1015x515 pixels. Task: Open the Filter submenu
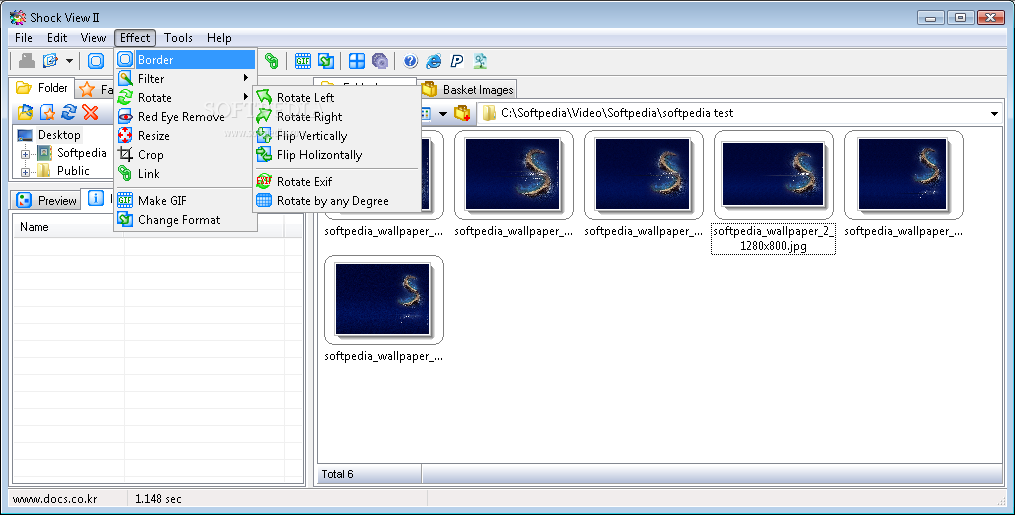[x=186, y=78]
